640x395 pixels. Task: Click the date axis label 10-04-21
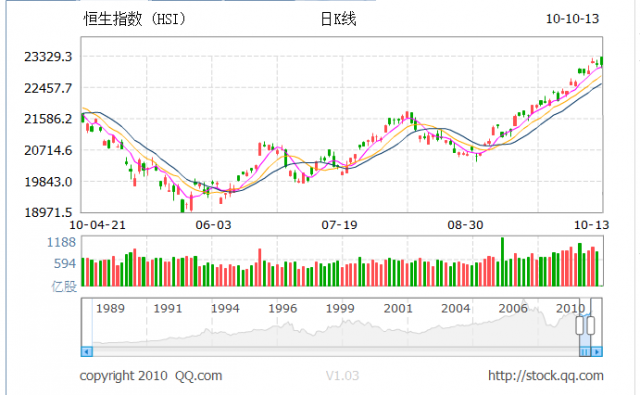pos(98,225)
